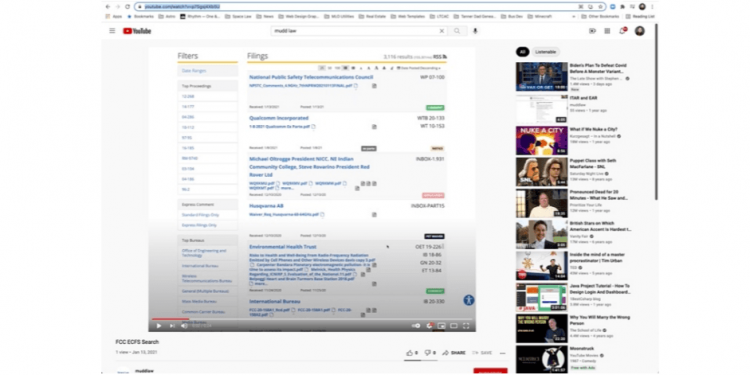
Task: Go to the YouTube home logo
Action: (137, 31)
